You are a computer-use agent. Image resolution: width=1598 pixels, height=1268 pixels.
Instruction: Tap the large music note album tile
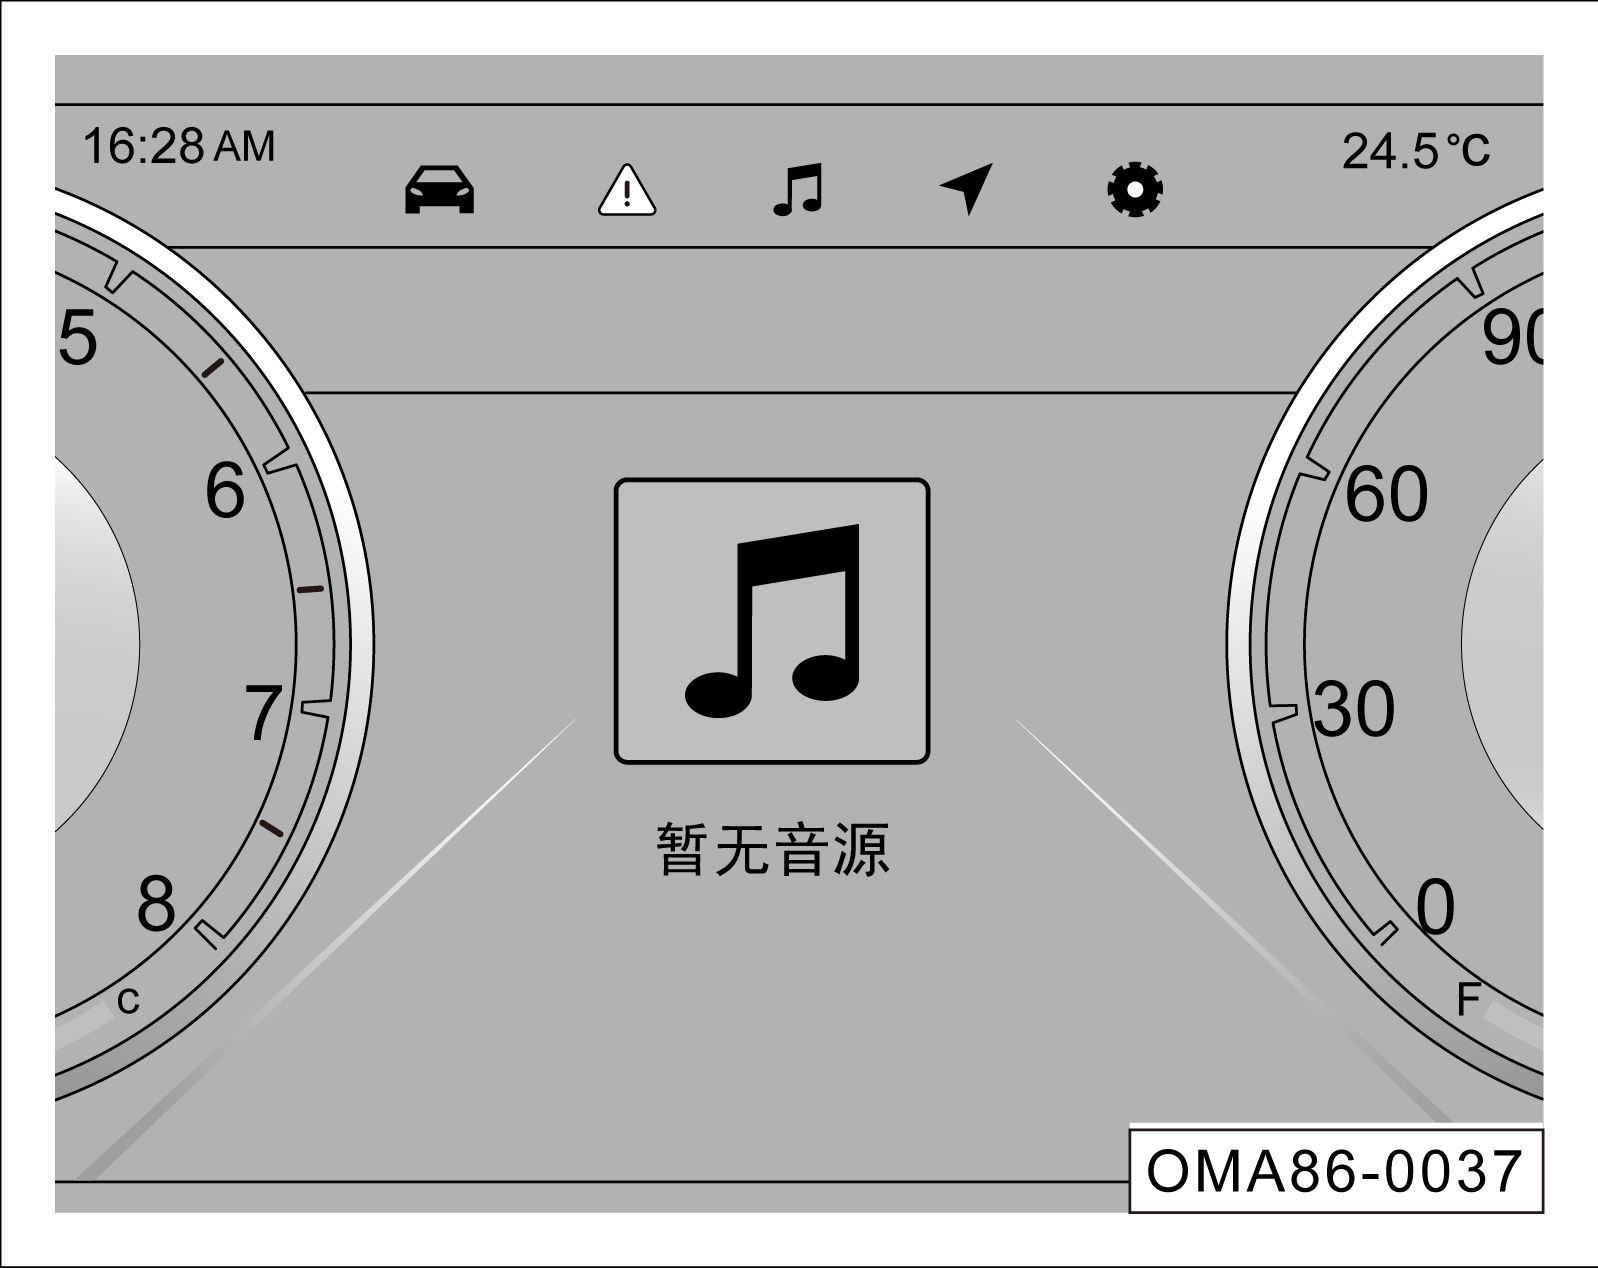[x=772, y=621]
